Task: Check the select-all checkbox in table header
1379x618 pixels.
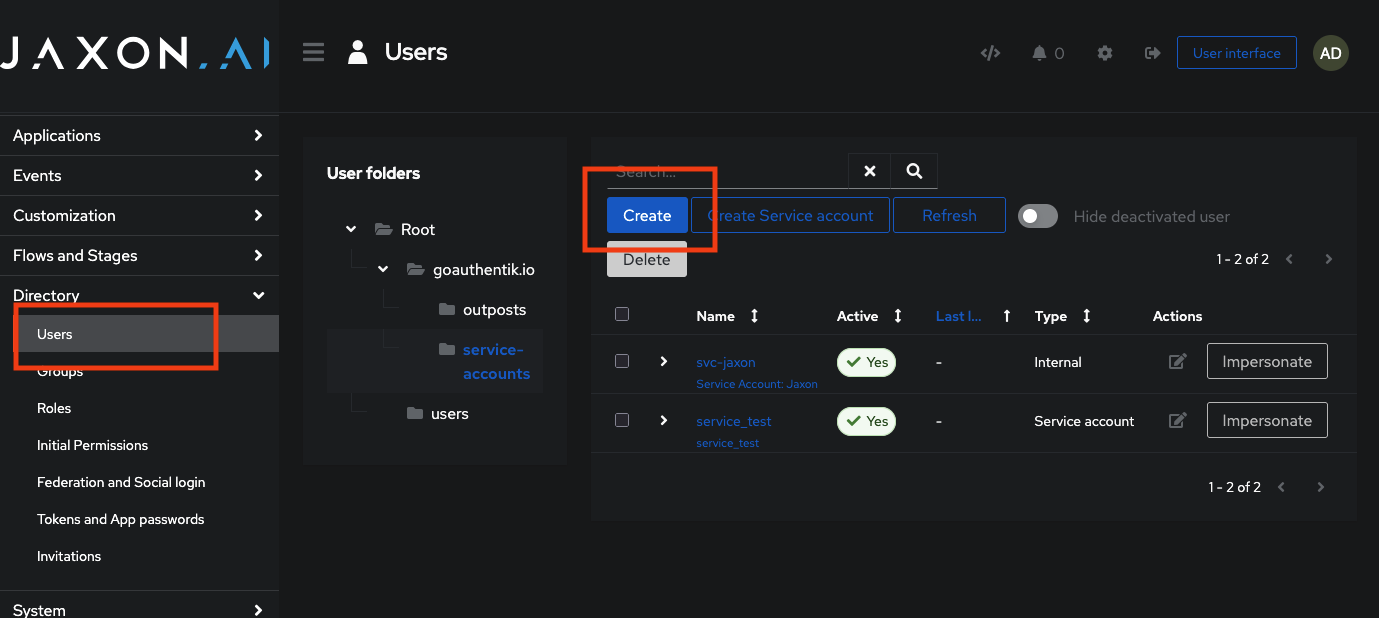Action: pos(621,313)
